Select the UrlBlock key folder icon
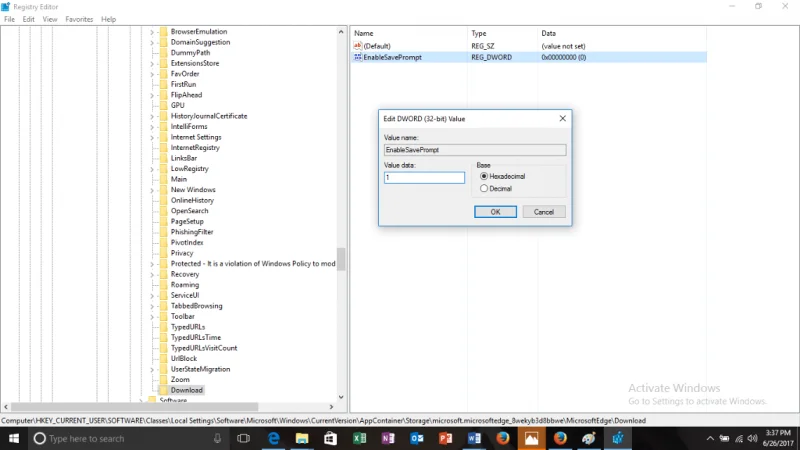This screenshot has height=450, width=800. coord(163,359)
